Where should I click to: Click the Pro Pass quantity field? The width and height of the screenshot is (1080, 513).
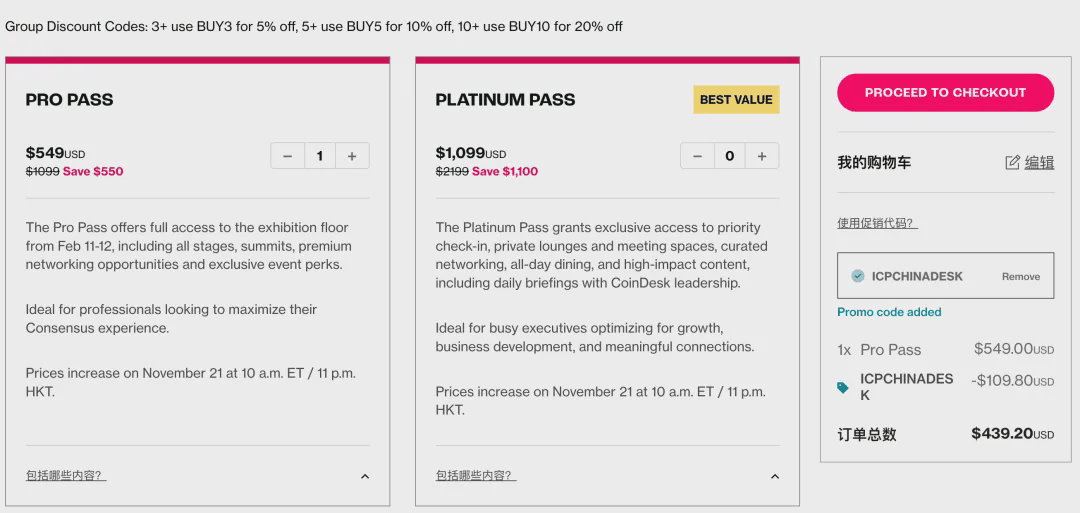pos(320,156)
